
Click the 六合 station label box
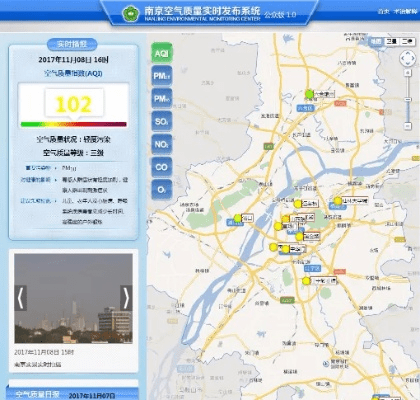click(324, 94)
